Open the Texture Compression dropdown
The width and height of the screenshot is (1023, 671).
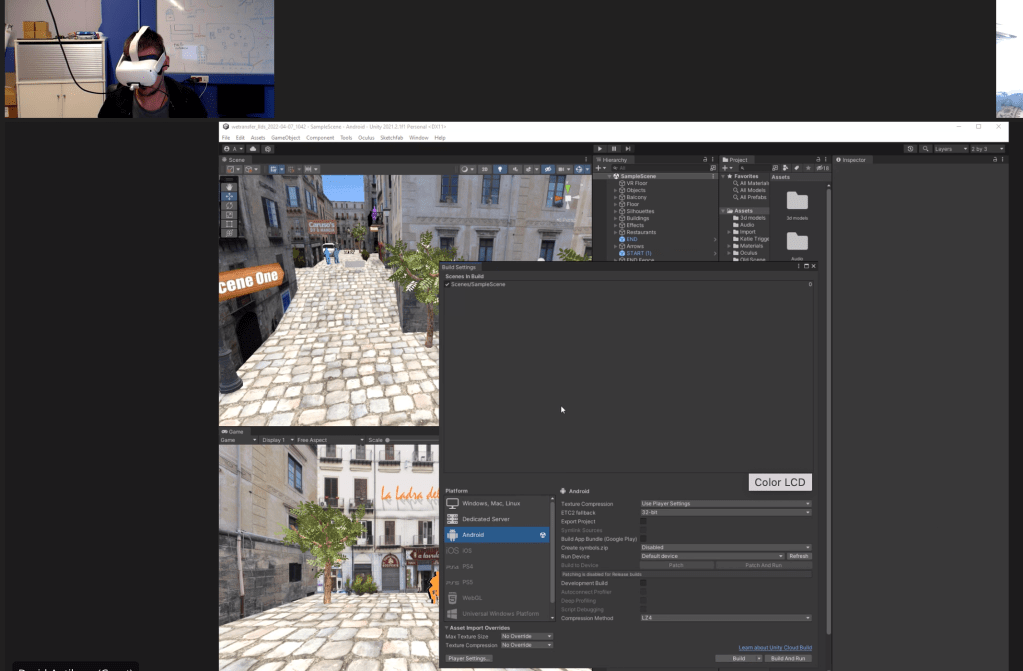tap(725, 504)
